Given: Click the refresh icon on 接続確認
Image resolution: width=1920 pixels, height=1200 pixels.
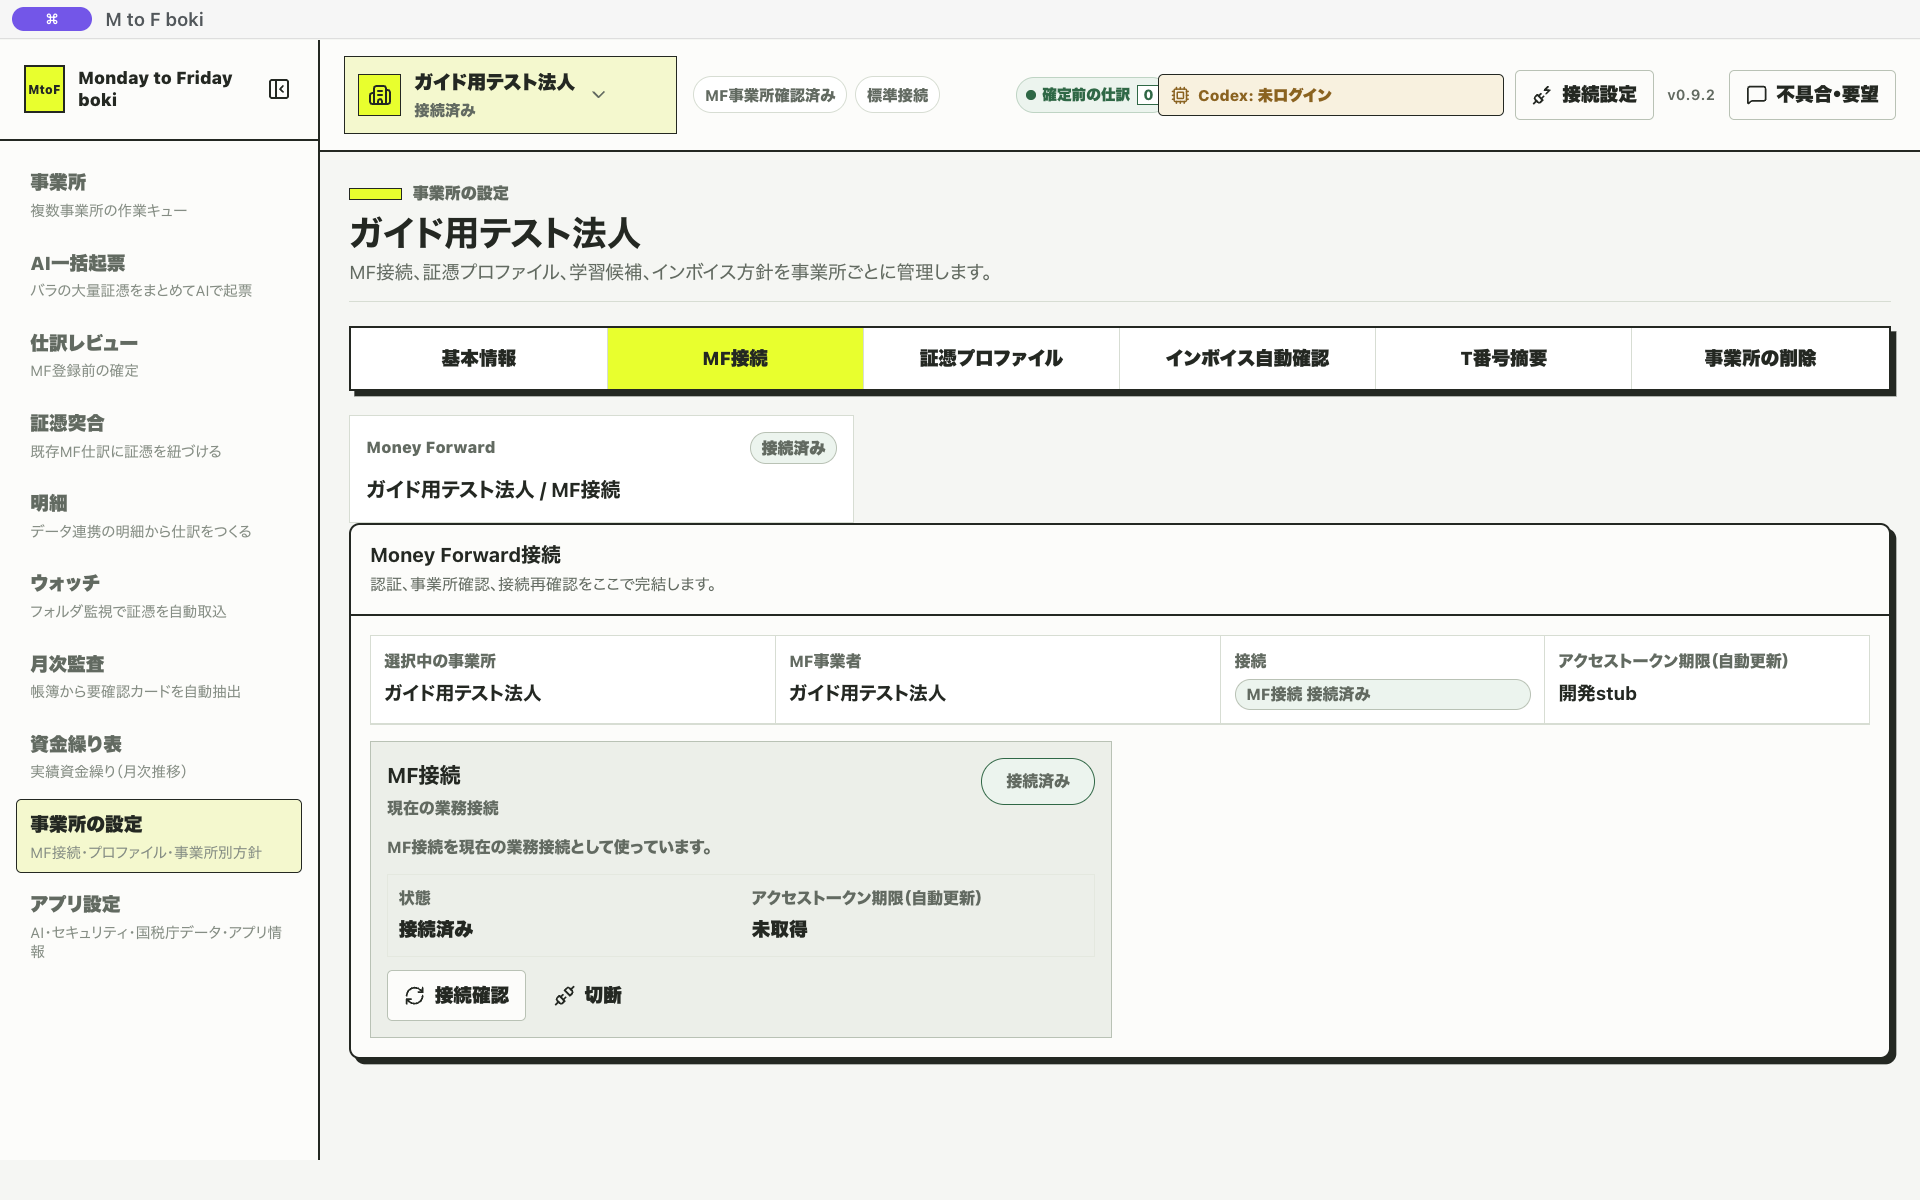Looking at the screenshot, I should [x=415, y=995].
